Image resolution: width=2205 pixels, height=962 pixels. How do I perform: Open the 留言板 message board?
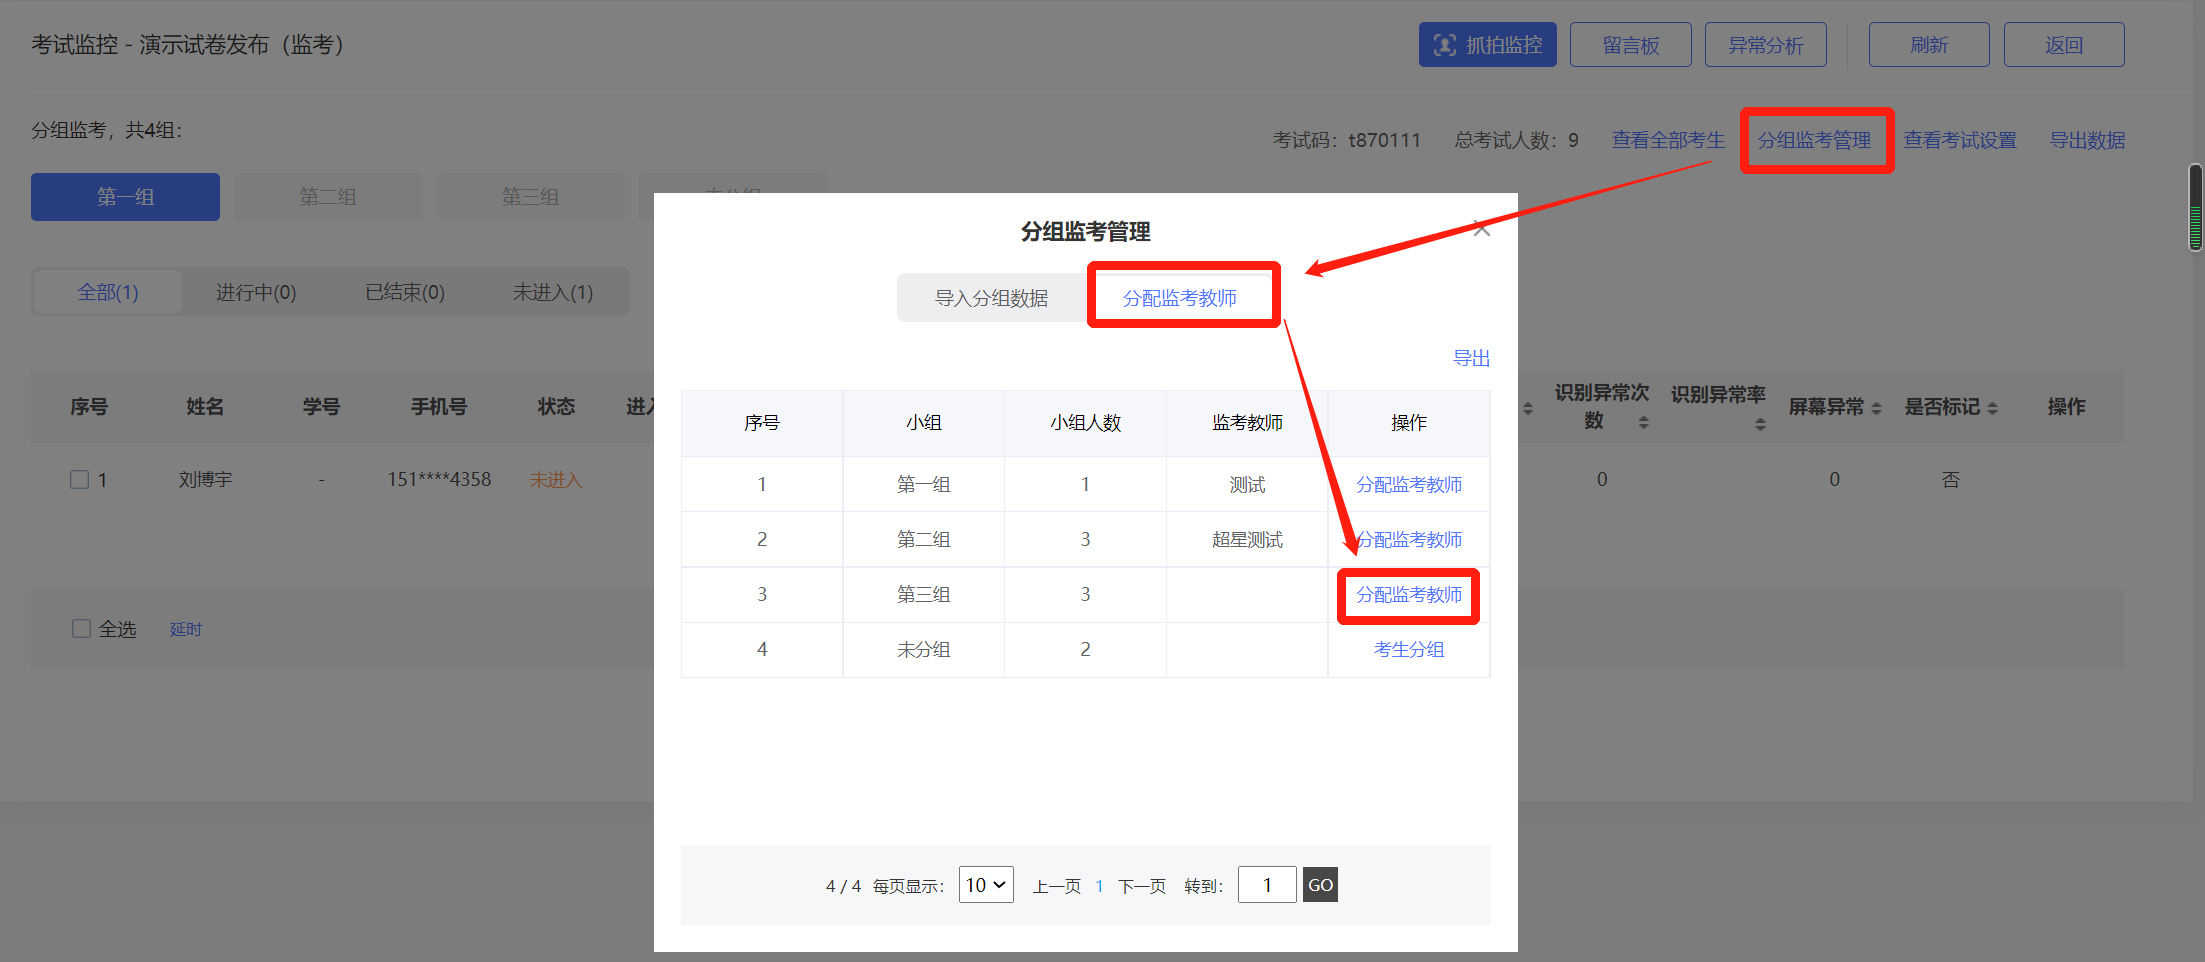coord(1630,45)
